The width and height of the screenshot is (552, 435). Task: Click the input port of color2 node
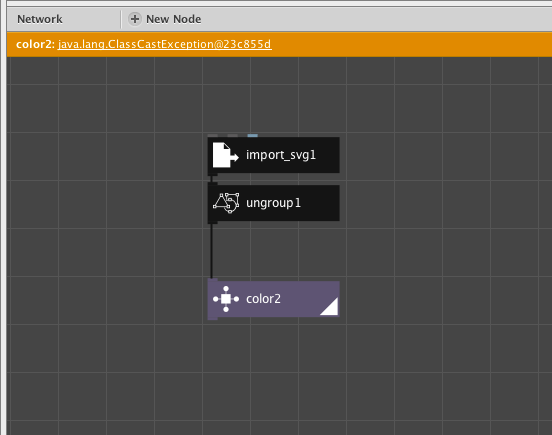click(x=213, y=280)
